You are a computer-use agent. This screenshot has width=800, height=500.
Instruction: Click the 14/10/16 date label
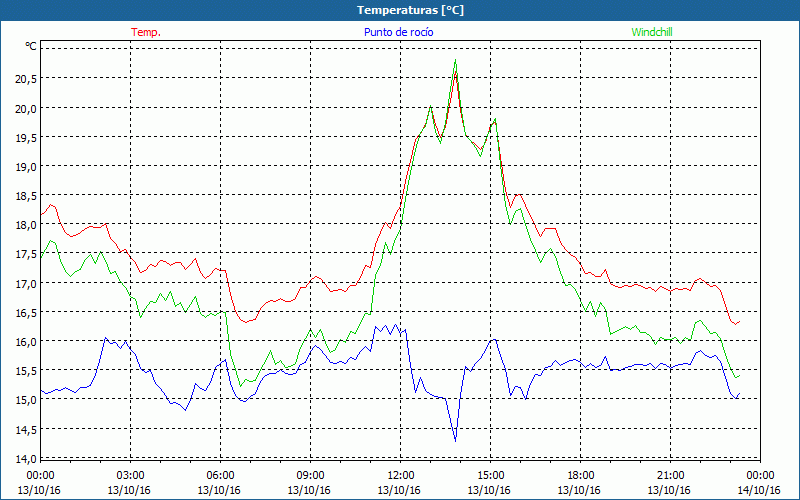(759, 490)
